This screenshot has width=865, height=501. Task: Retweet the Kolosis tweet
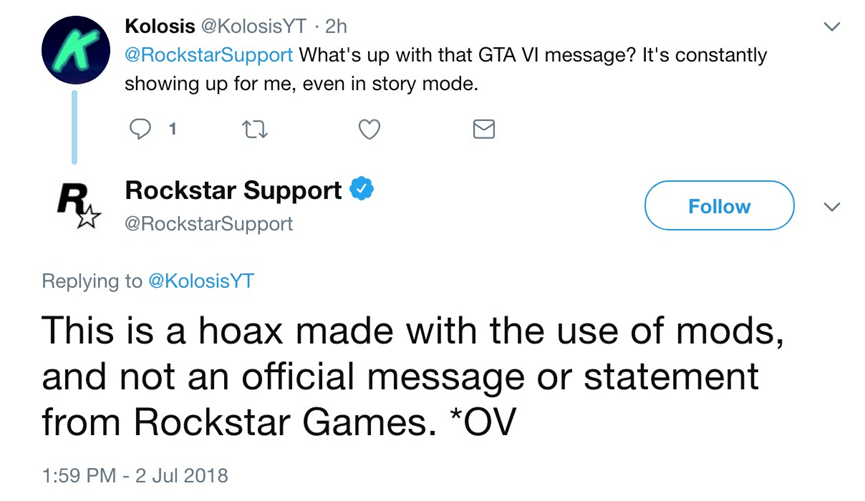click(x=254, y=128)
